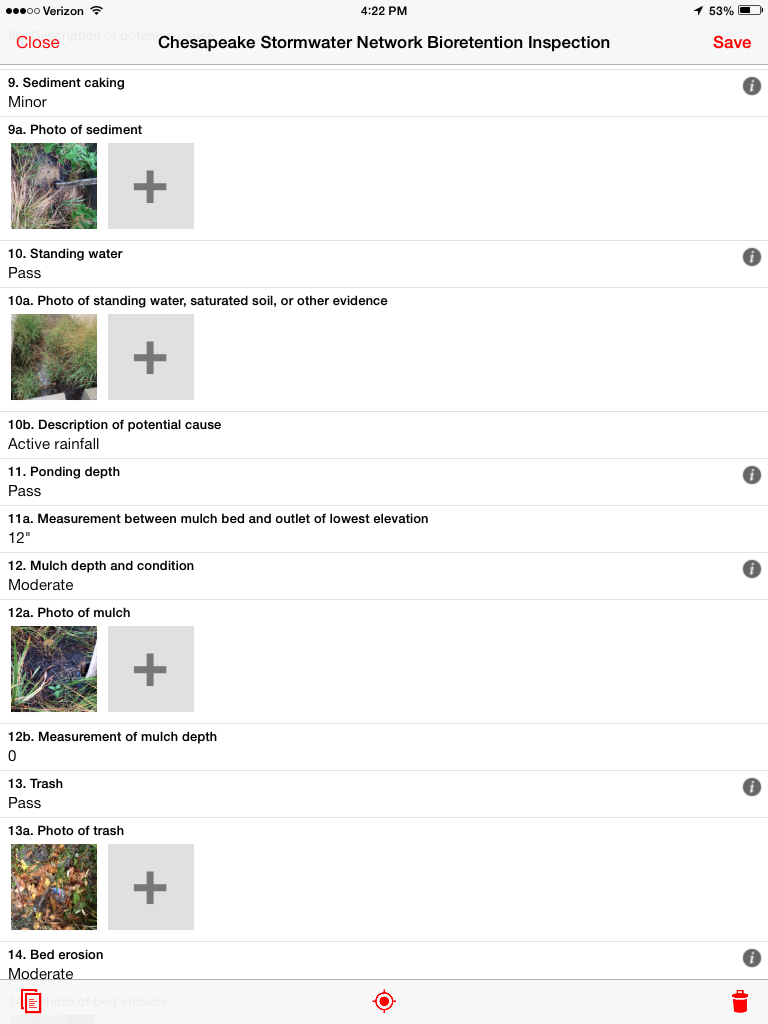Tap the copy record icon

pos(32,1001)
